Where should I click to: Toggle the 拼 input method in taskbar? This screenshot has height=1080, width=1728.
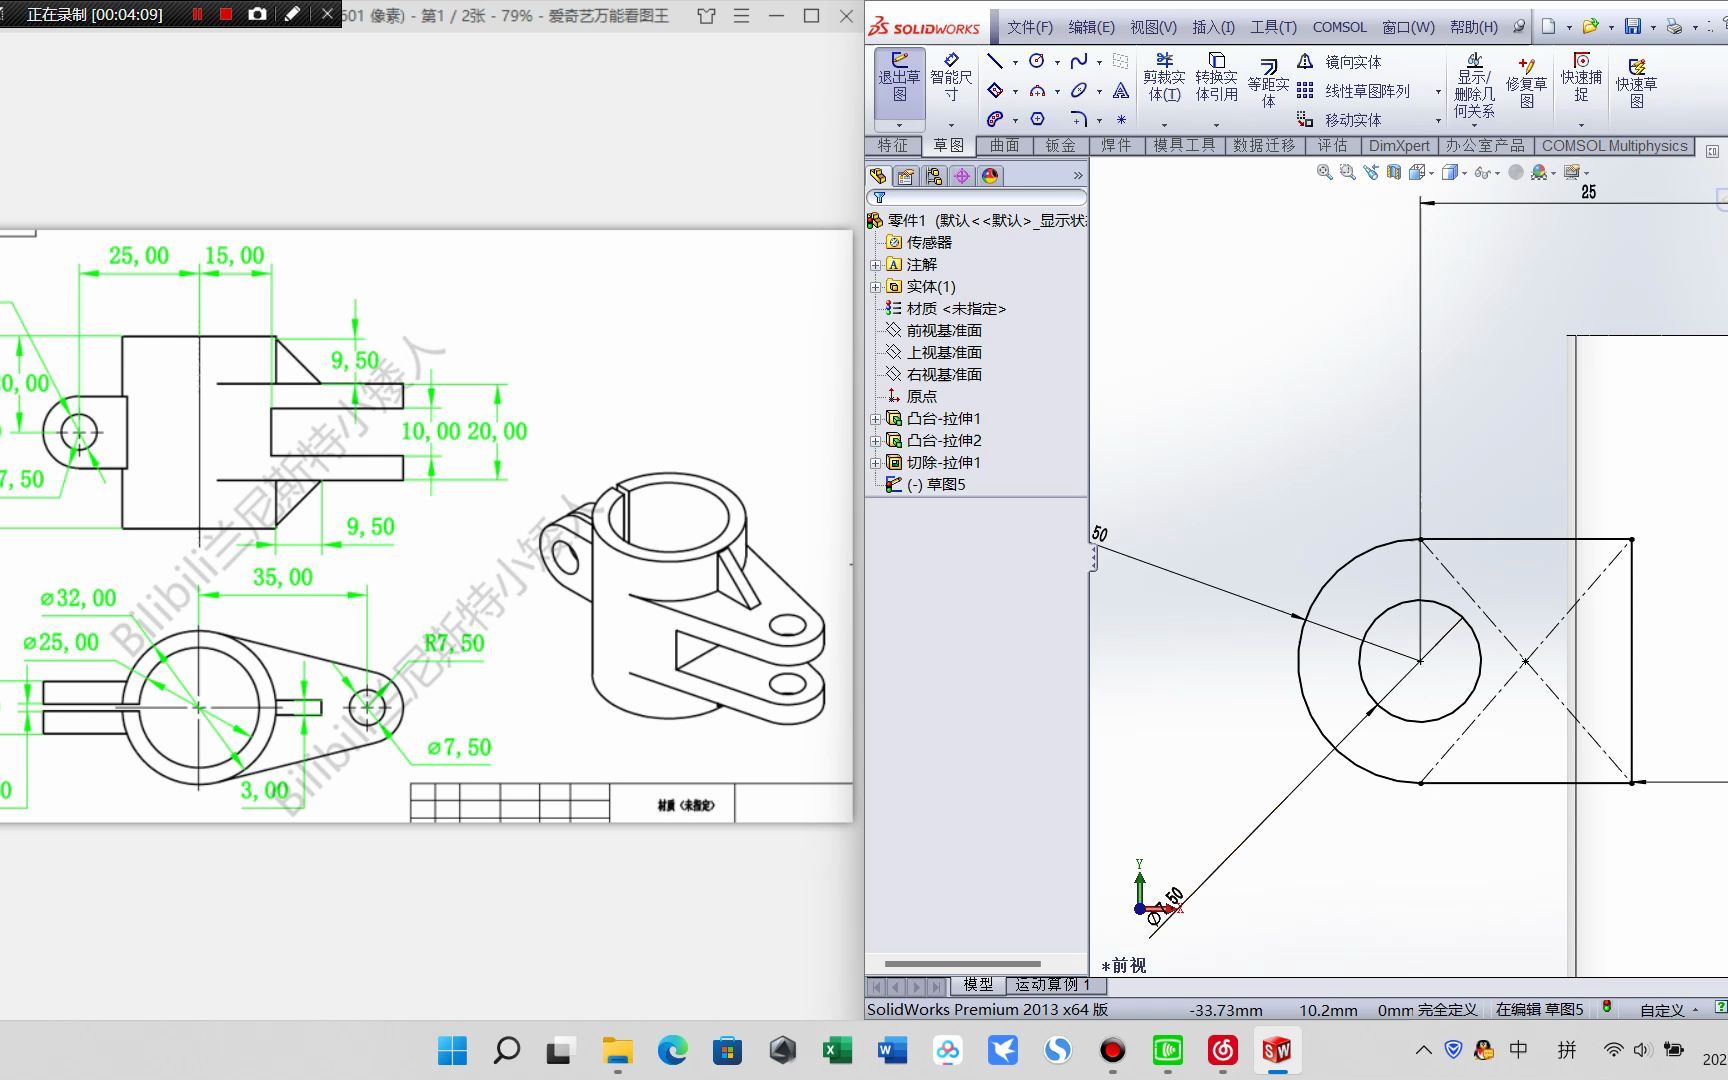1568,1051
